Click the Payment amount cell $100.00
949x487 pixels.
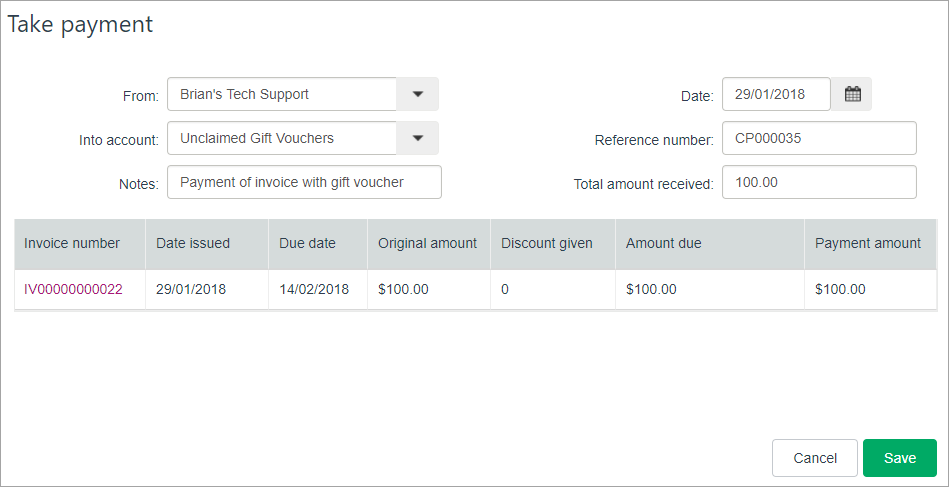click(870, 290)
